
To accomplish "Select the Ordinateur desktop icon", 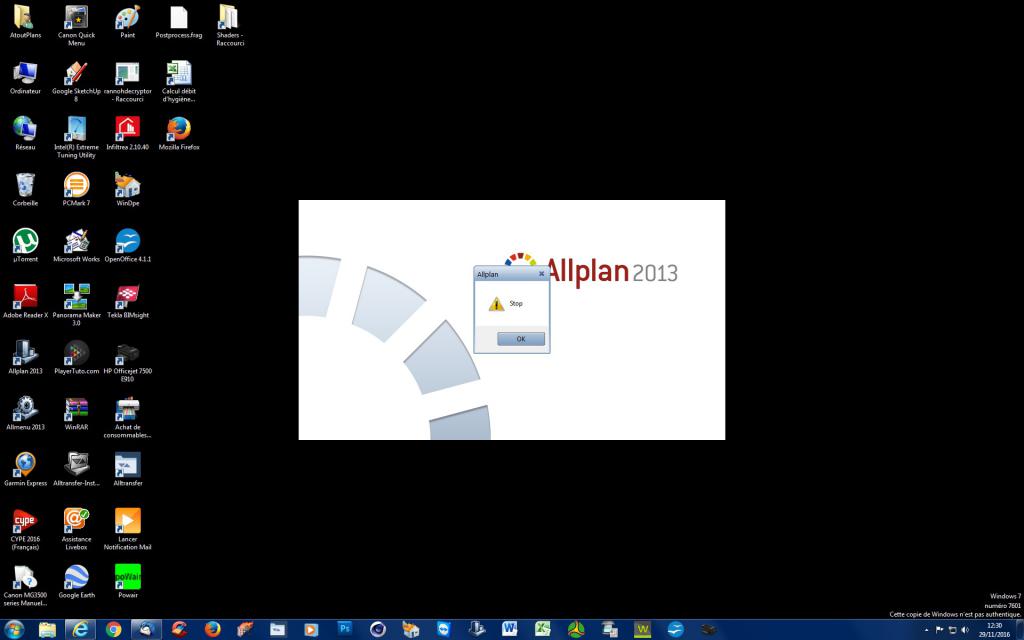I will tap(25, 79).
